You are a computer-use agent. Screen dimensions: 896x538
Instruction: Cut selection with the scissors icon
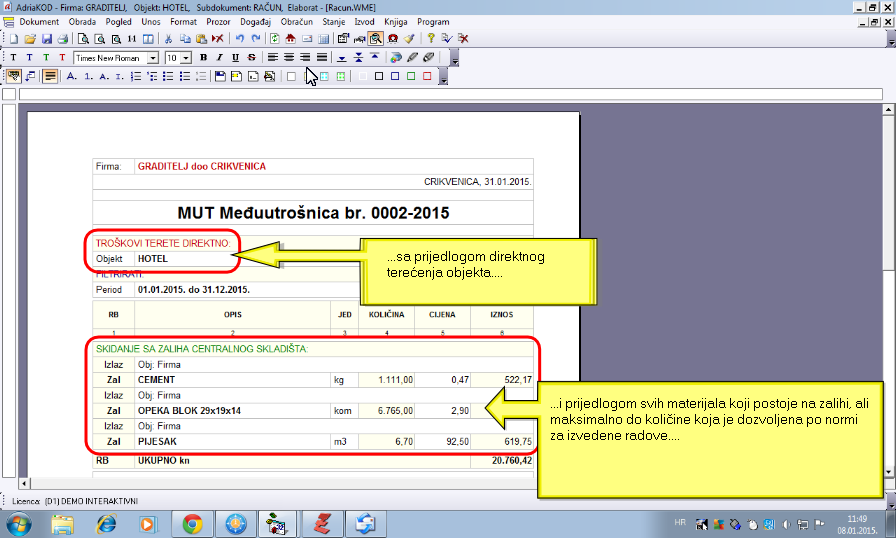[x=168, y=39]
